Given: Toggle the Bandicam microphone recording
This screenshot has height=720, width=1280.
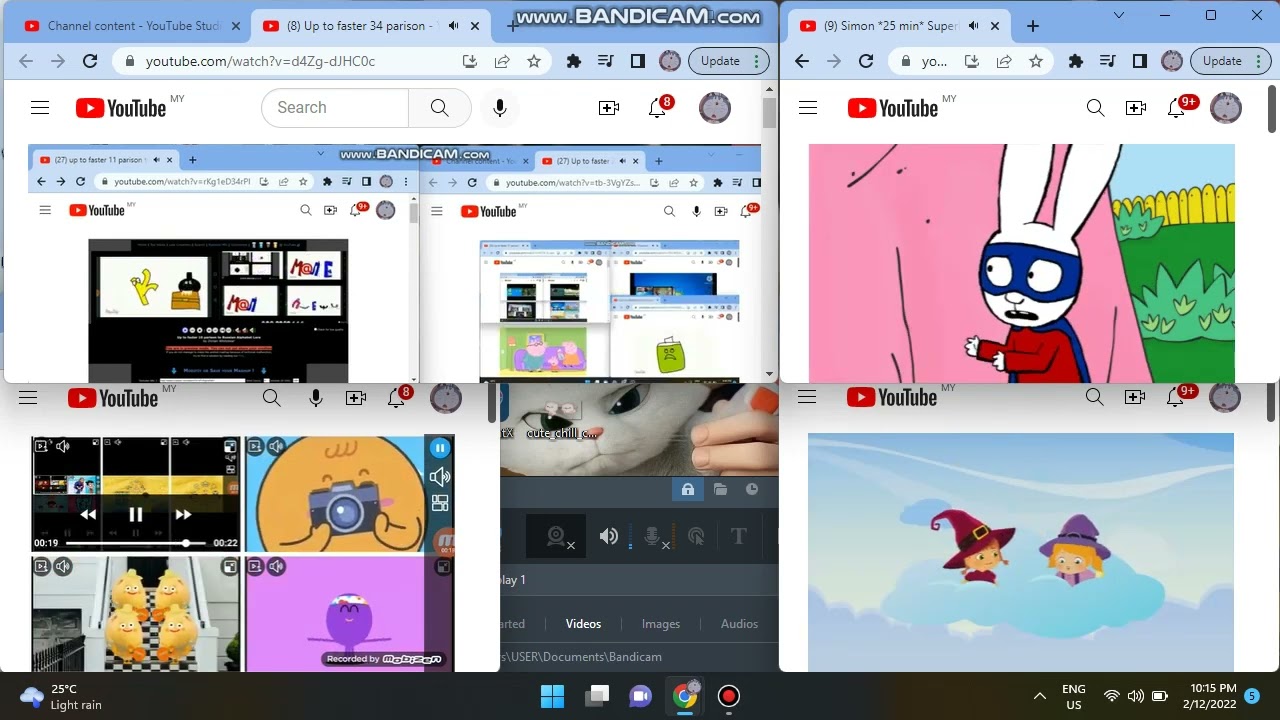Looking at the screenshot, I should point(654,537).
